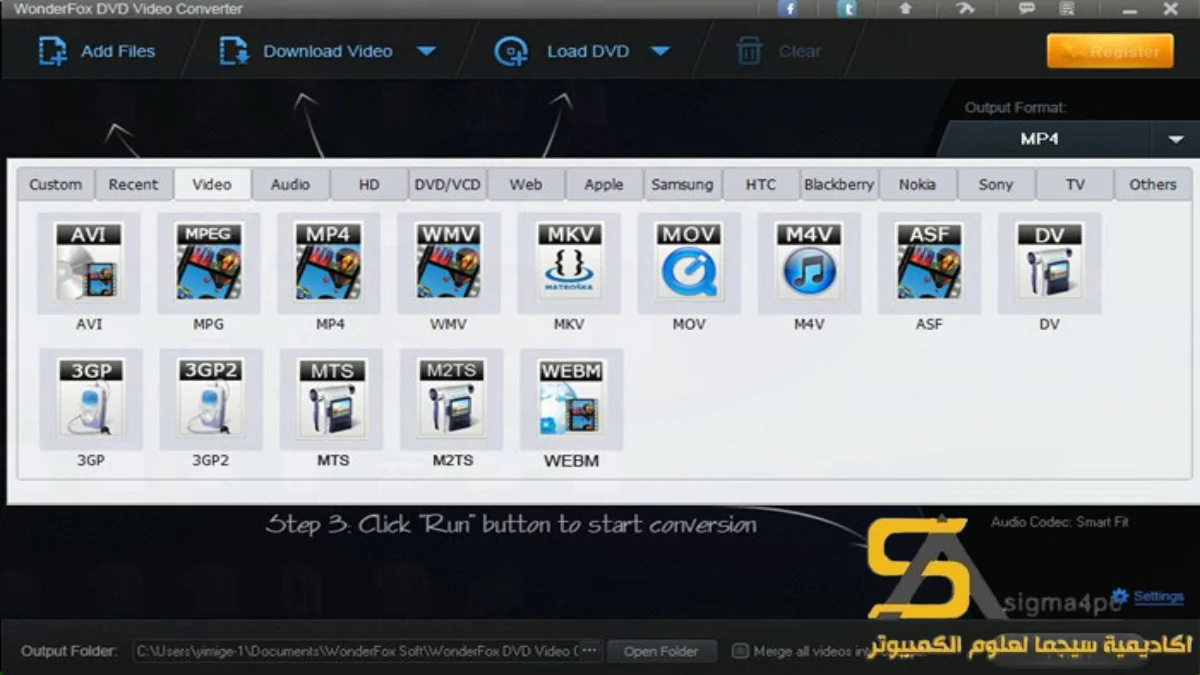Click the Video tab
Image resolution: width=1200 pixels, height=675 pixels.
click(212, 184)
